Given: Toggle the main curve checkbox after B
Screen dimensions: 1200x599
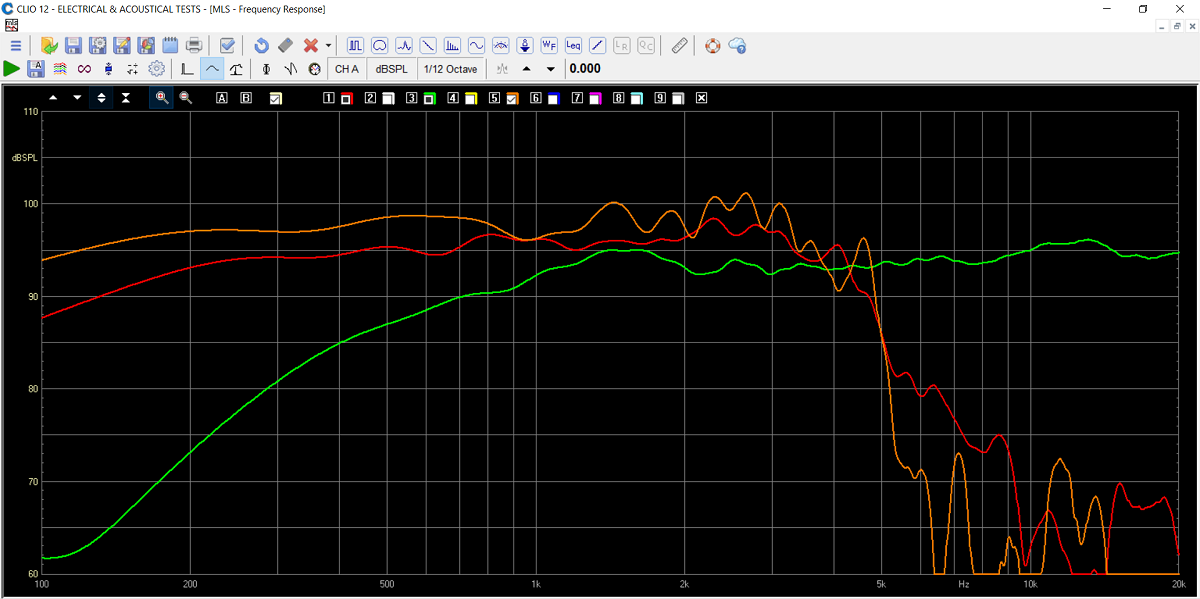Looking at the screenshot, I should click(x=276, y=98).
